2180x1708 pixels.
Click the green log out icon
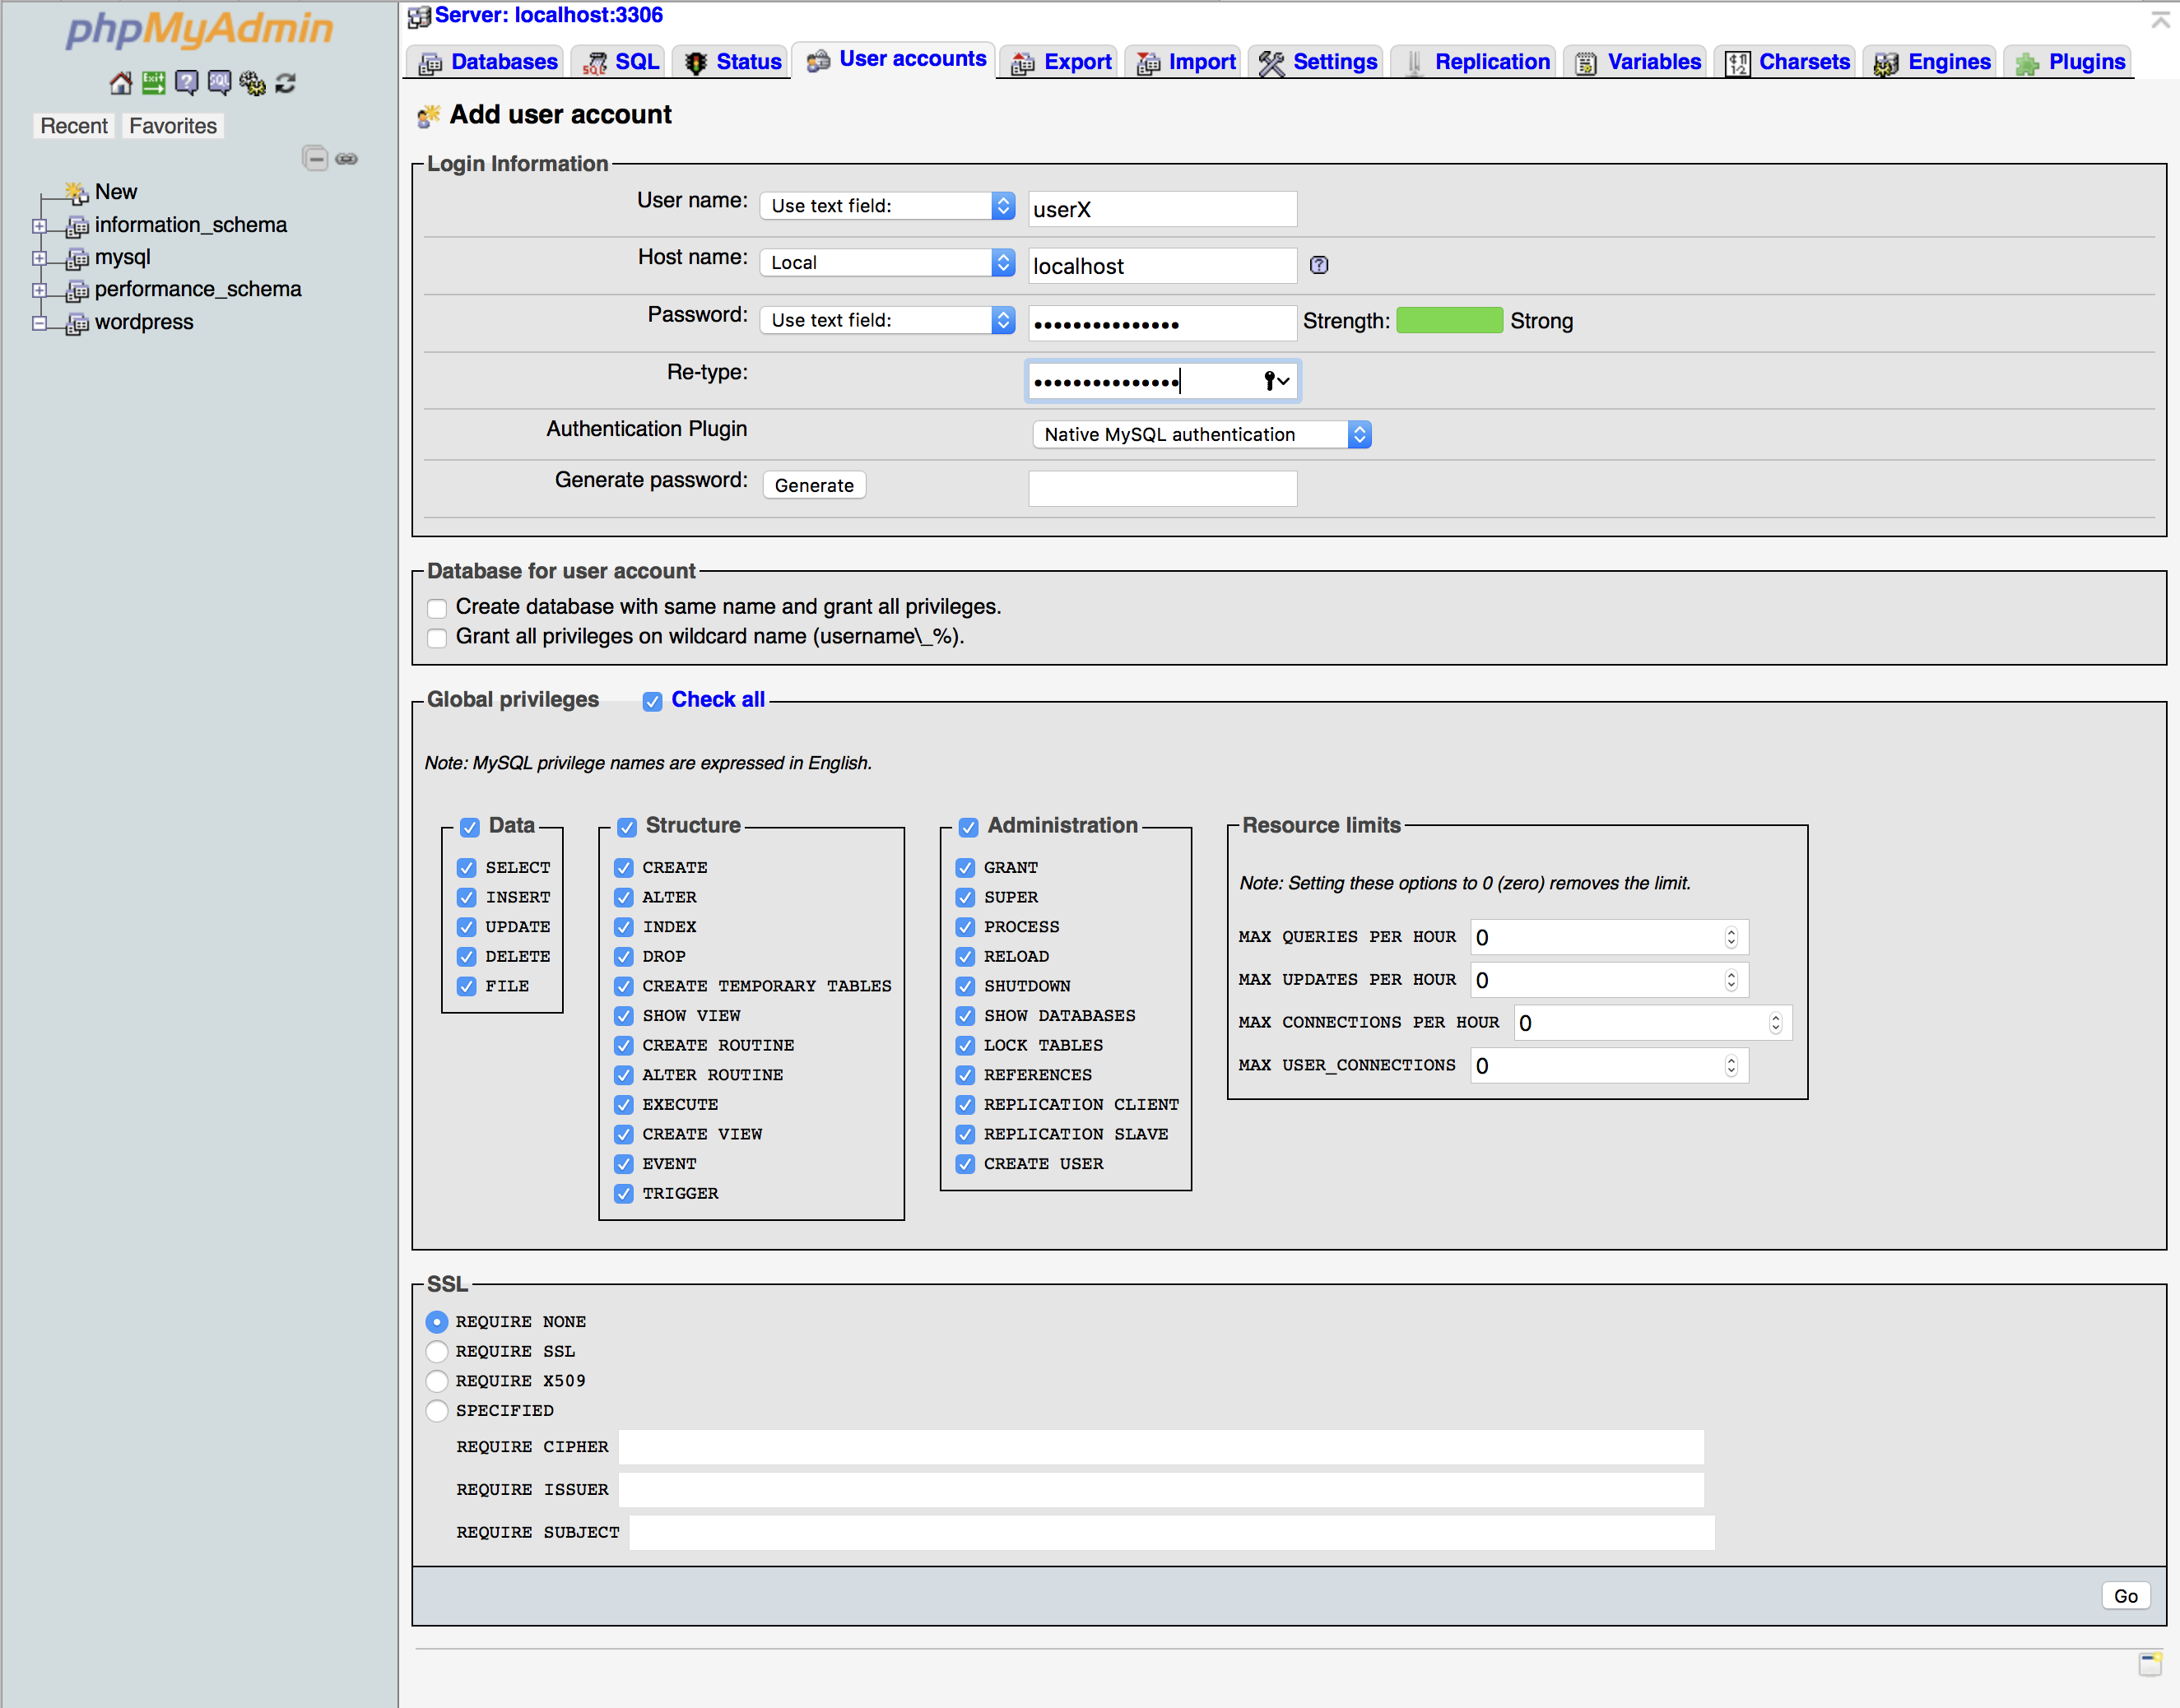point(154,83)
